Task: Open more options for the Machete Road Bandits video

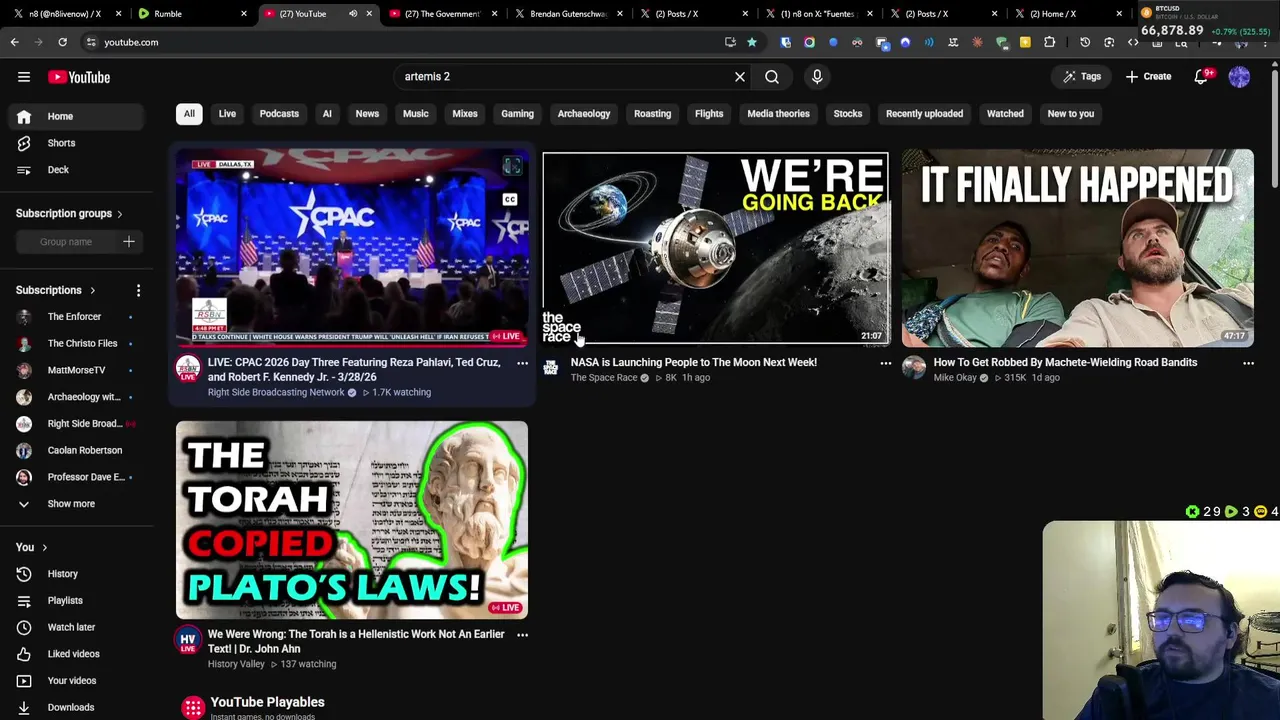Action: click(x=1248, y=363)
